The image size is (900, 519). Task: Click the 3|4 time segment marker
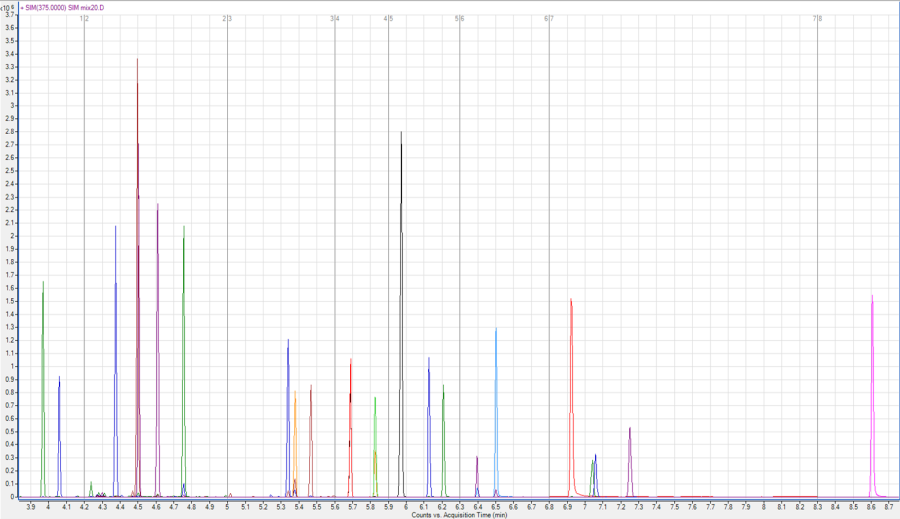(335, 19)
